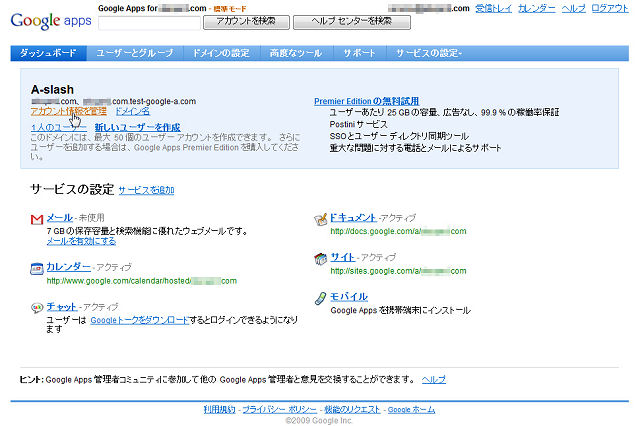Click the サービスを追加 link
This screenshot has height=426, width=640.
(146, 190)
